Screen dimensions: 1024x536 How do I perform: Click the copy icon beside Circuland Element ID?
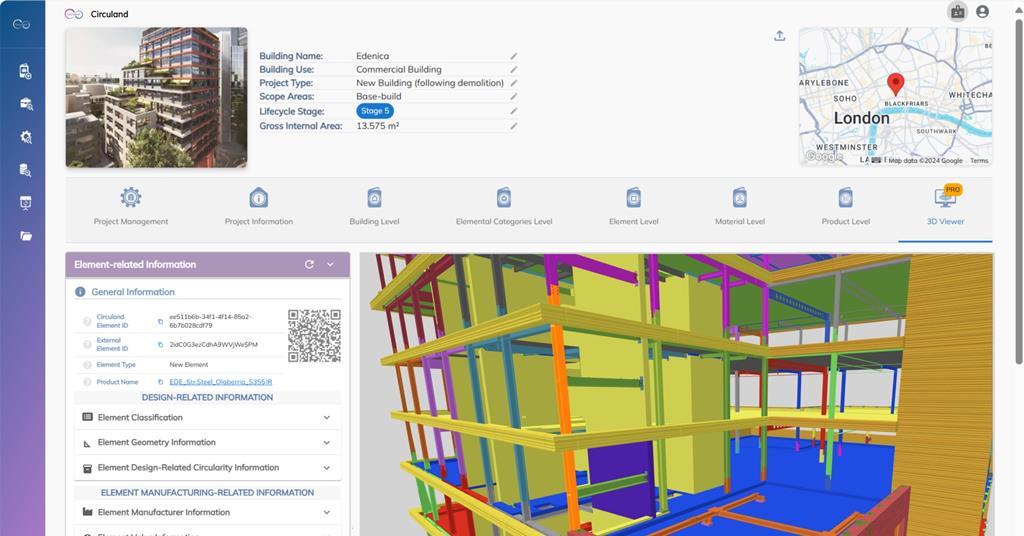160,321
